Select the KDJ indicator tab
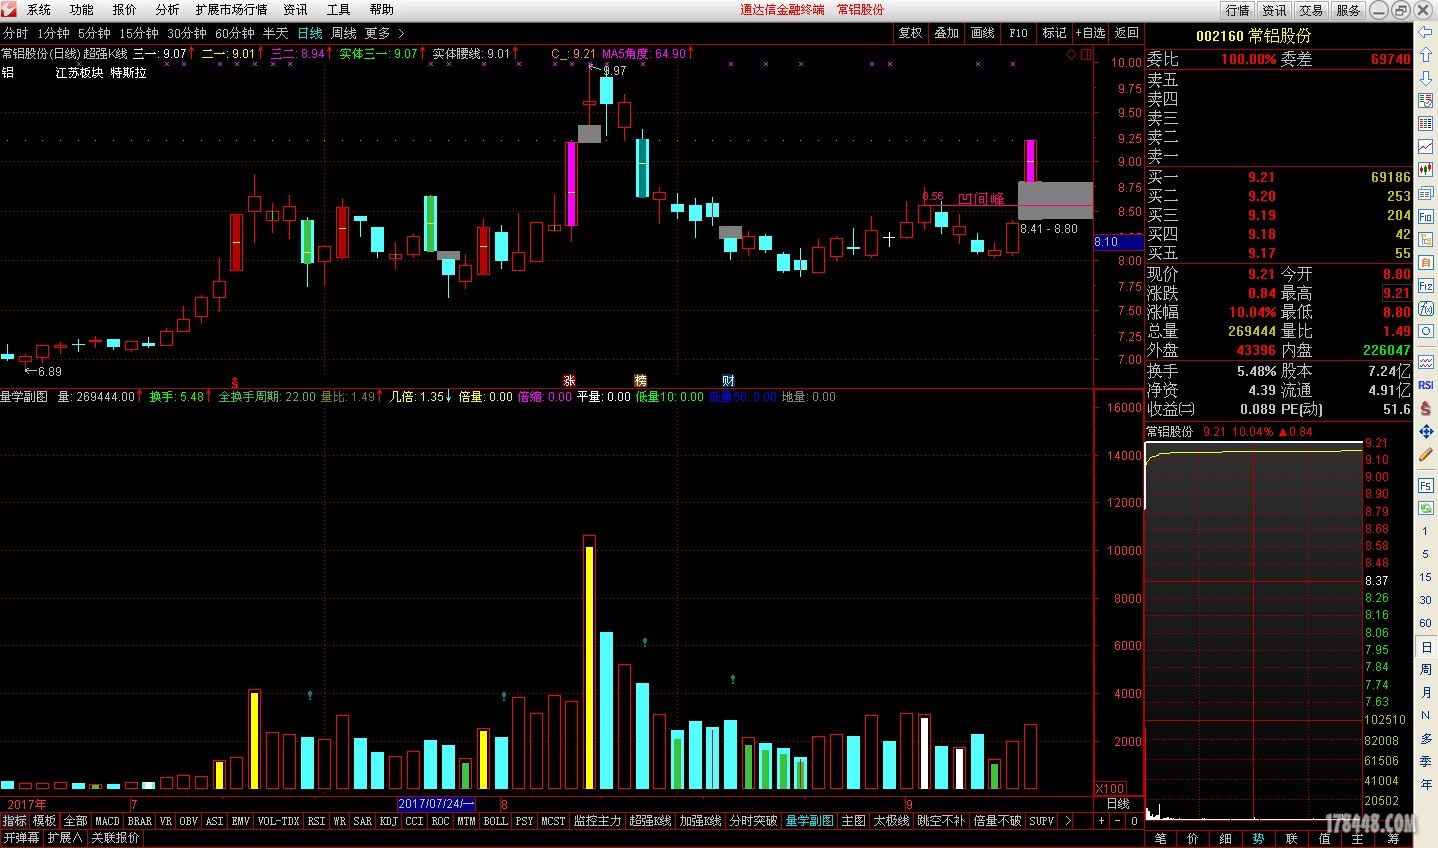 [x=388, y=821]
